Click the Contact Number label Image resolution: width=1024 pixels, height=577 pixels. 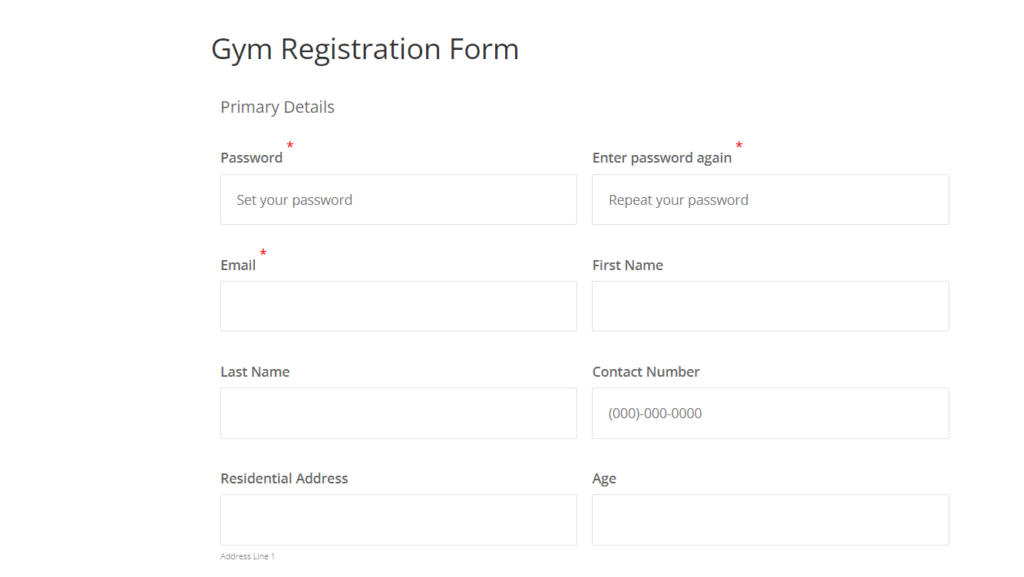click(x=645, y=371)
